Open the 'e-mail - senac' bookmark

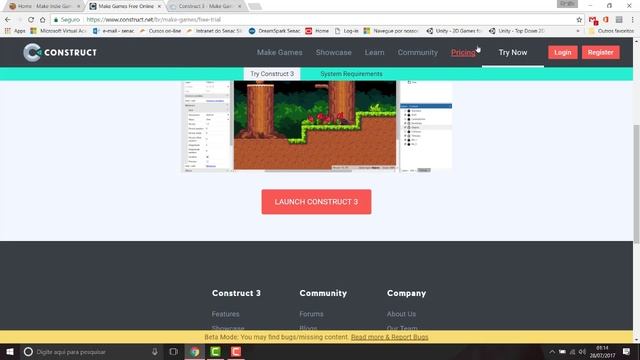pyautogui.click(x=114, y=31)
